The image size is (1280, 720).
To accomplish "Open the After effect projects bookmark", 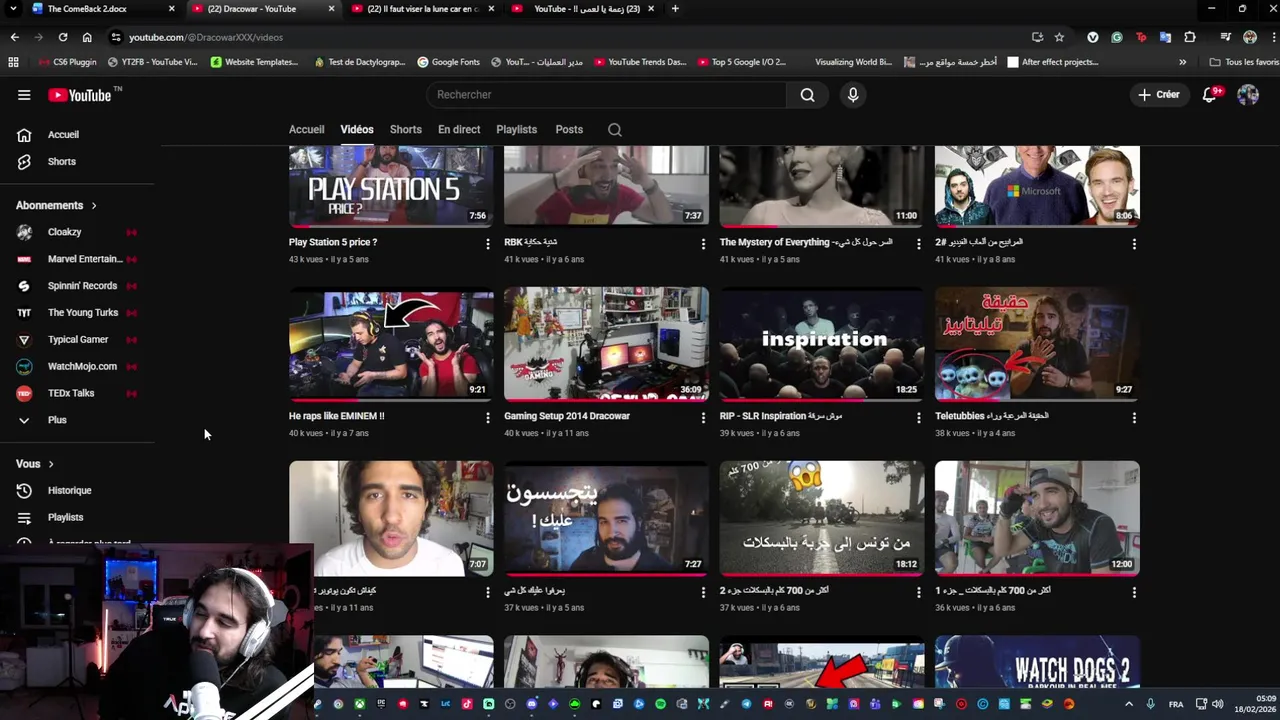I will pos(1052,62).
